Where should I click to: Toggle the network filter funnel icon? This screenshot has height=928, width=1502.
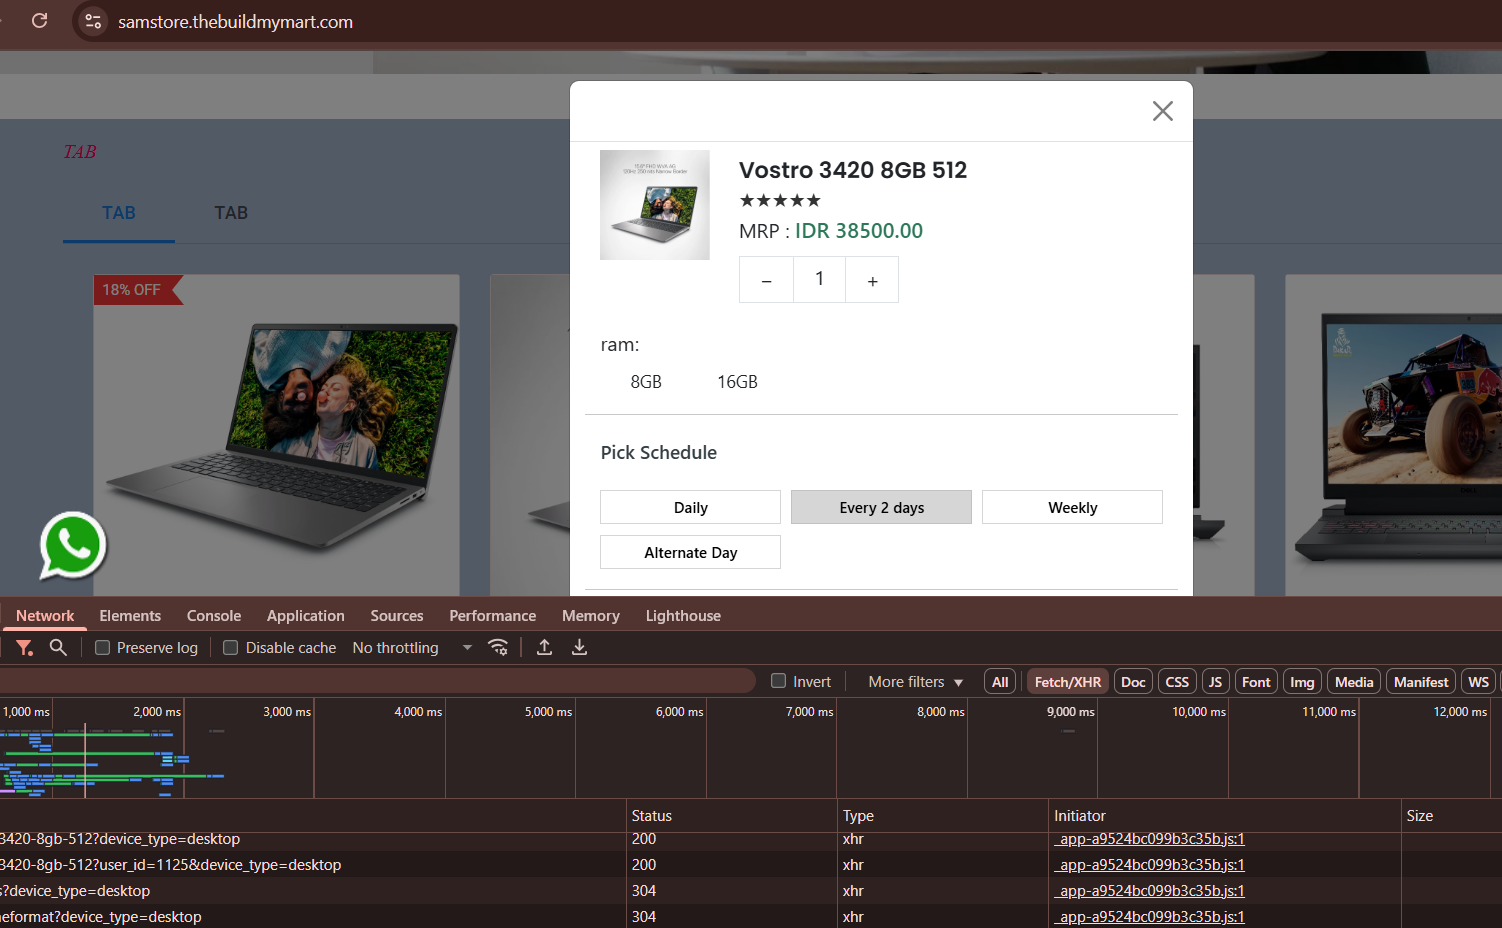[x=25, y=648]
